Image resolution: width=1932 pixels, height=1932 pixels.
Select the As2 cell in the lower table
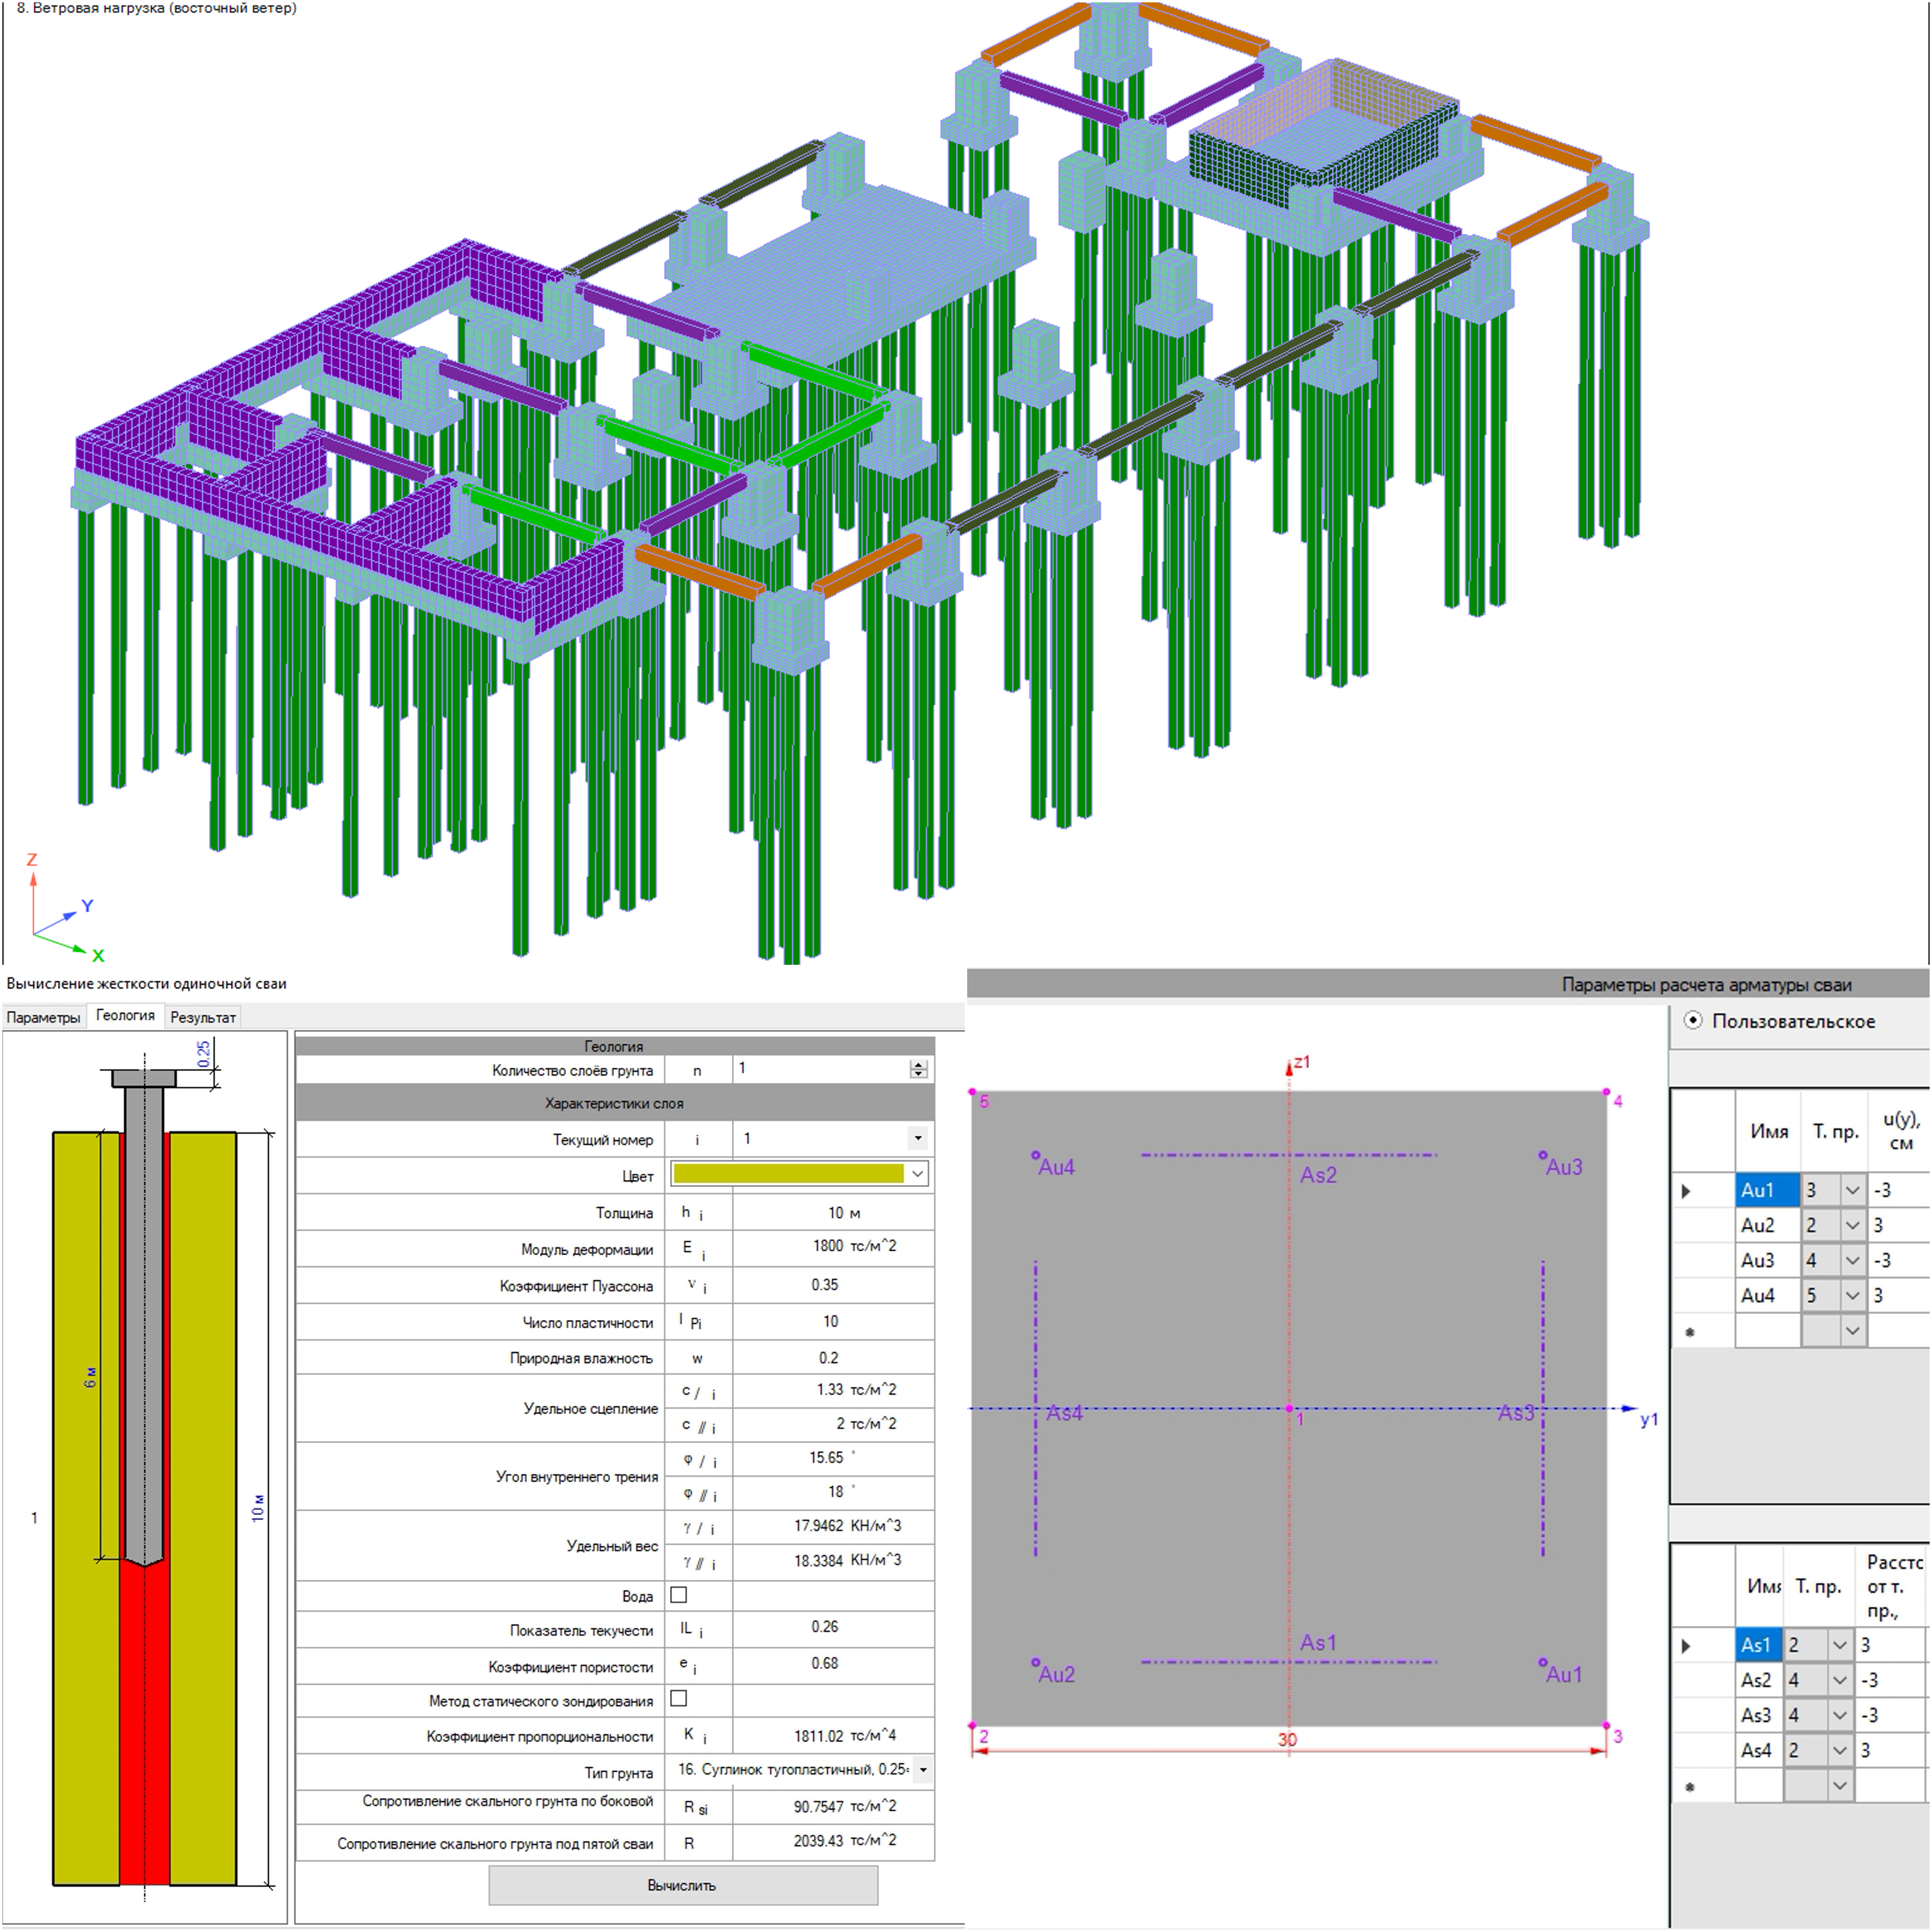tap(1756, 1680)
